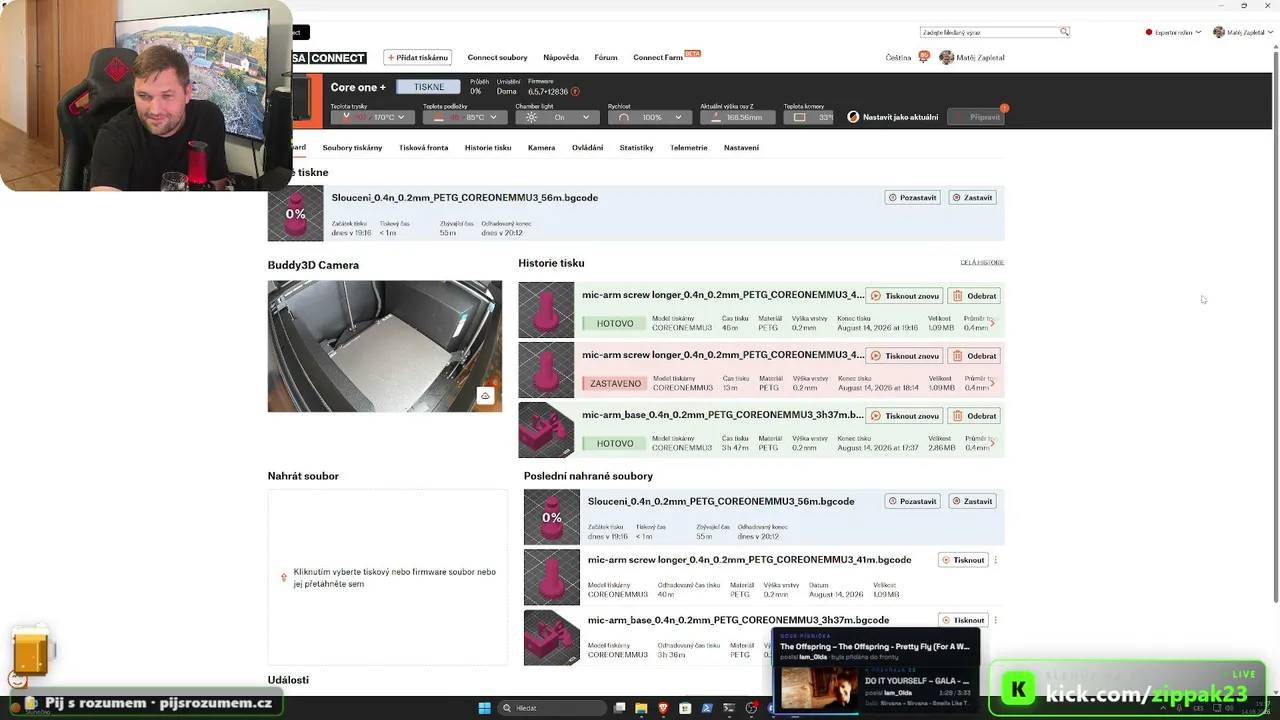The width and height of the screenshot is (1280, 720).
Task: Click the Windows taskbar search box
Action: [x=553, y=708]
